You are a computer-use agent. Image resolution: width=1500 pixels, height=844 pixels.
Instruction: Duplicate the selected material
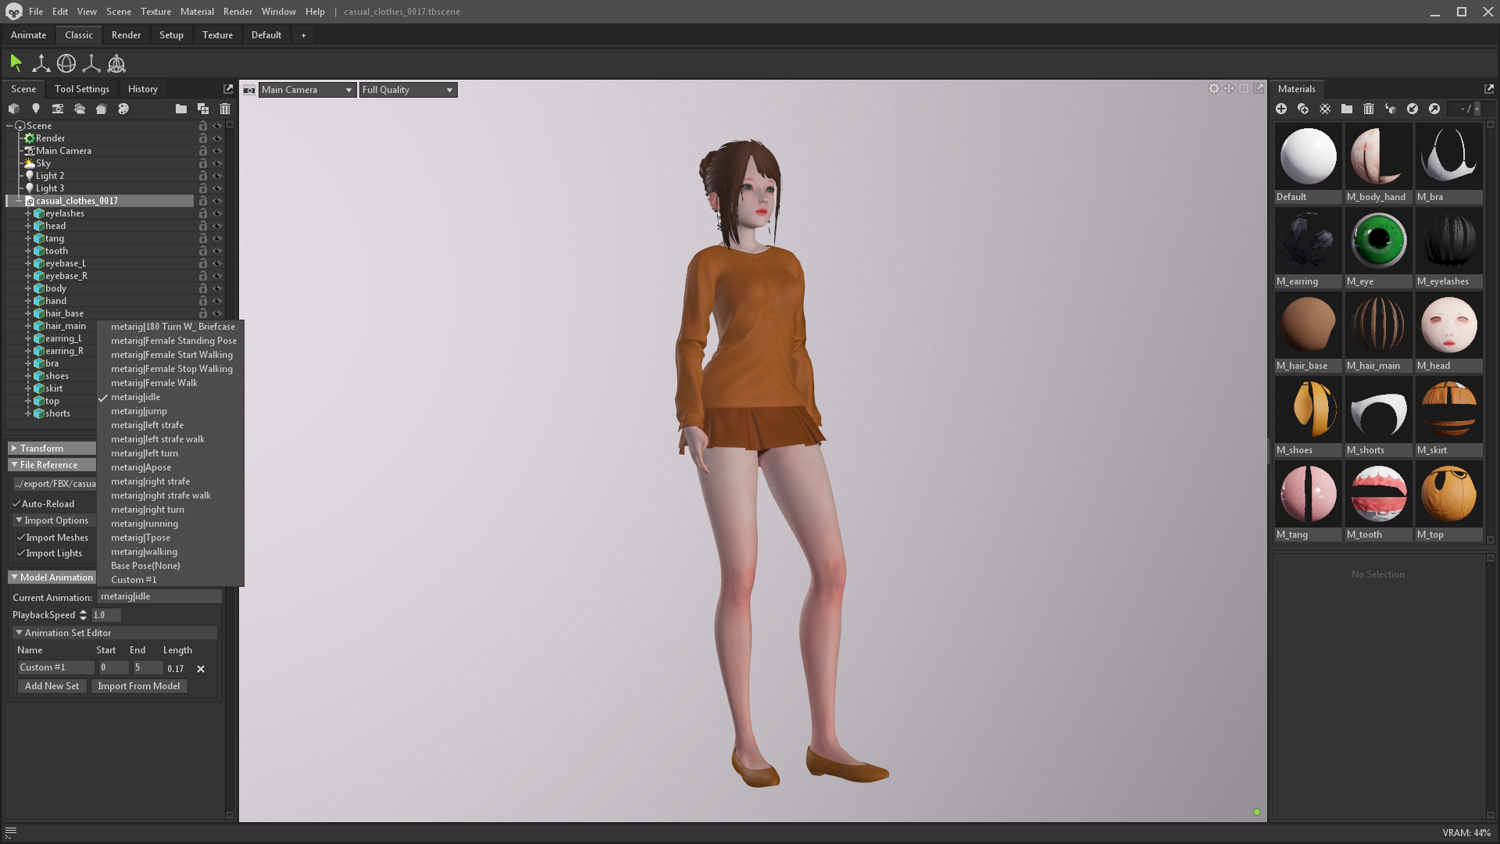tap(1303, 109)
